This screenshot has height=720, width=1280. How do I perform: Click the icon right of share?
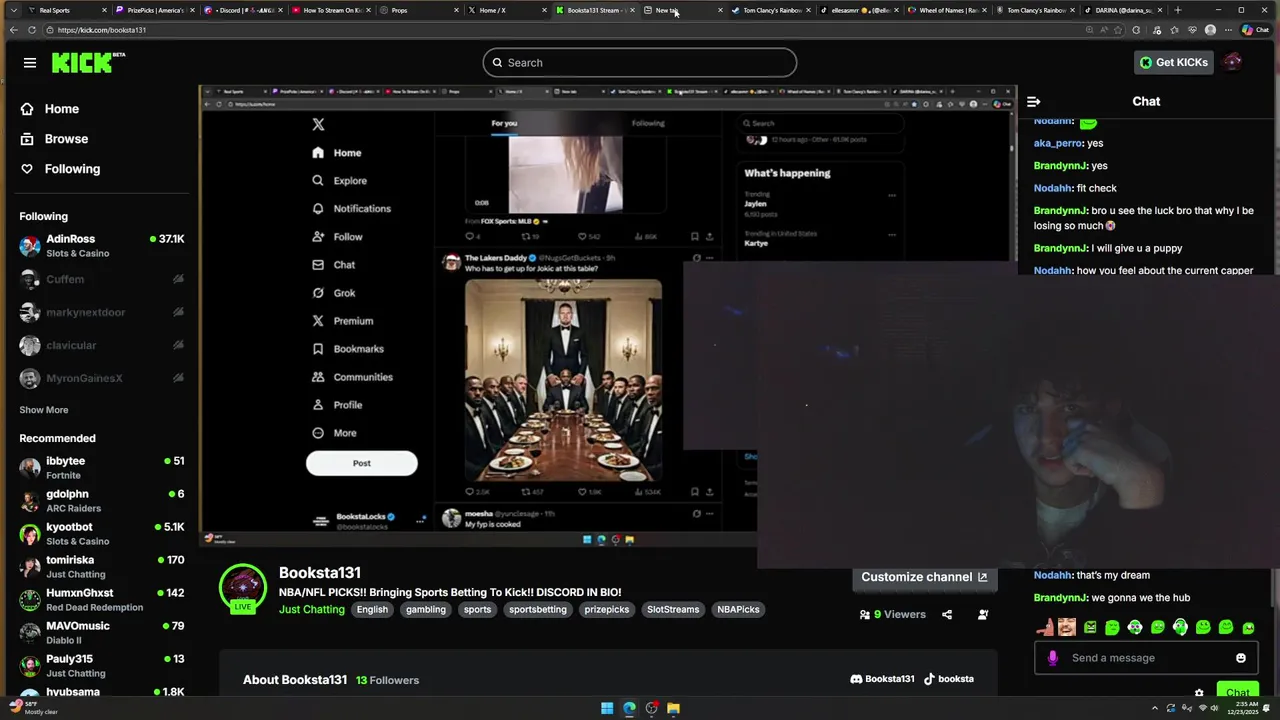[983, 614]
